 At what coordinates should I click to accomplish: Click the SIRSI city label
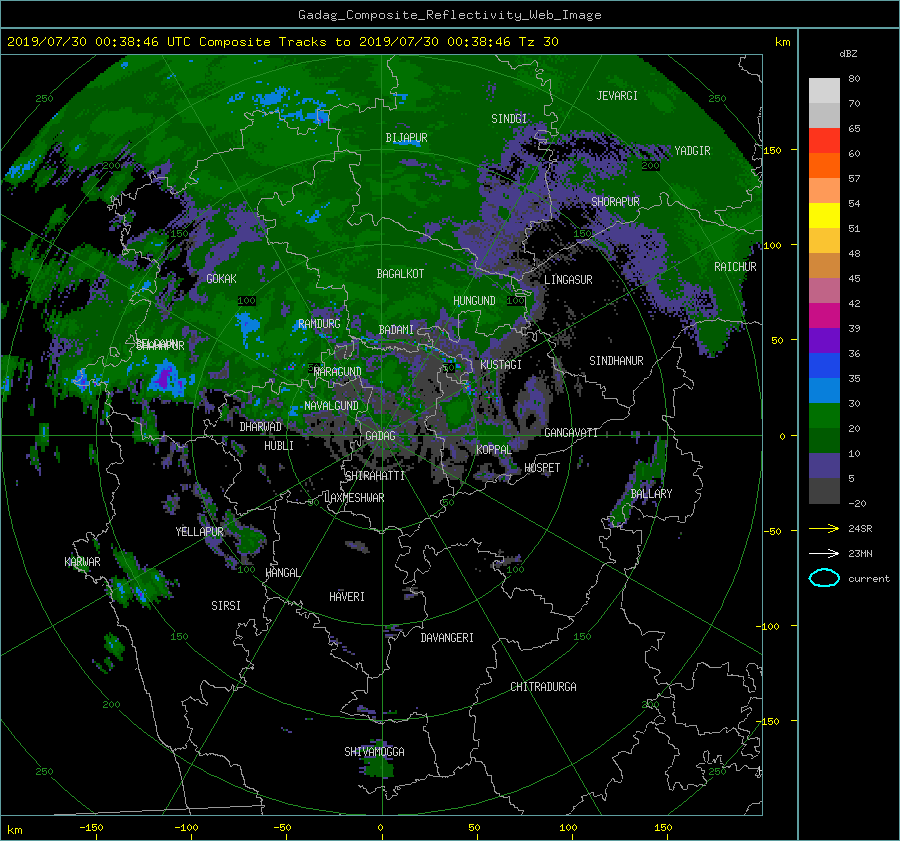tap(226, 606)
